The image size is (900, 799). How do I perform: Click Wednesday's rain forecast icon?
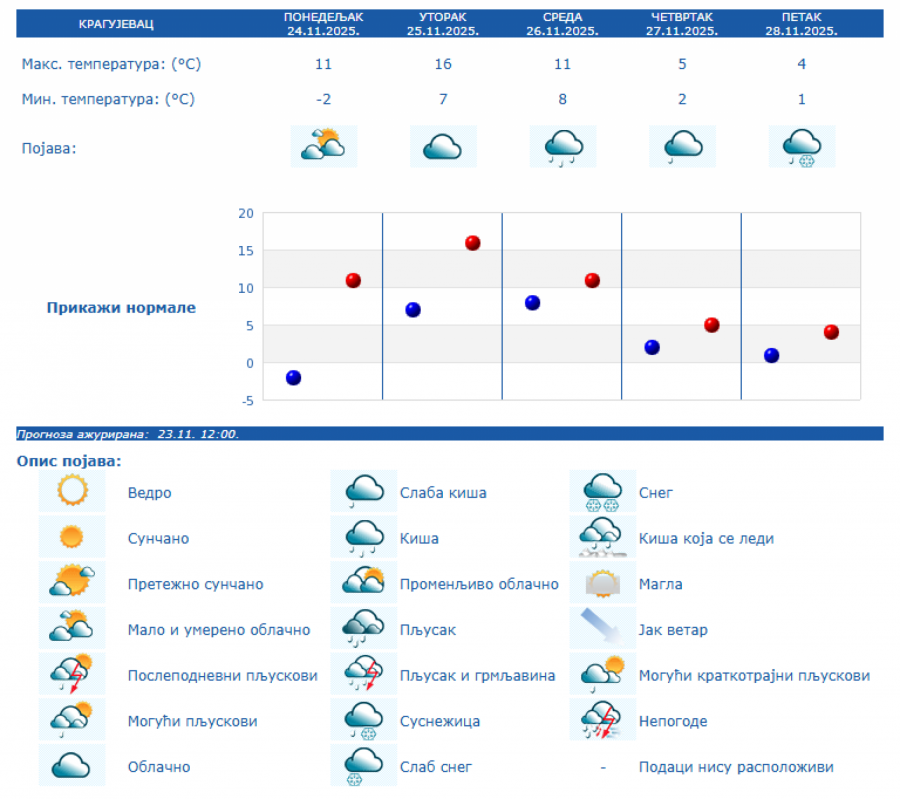[562, 146]
